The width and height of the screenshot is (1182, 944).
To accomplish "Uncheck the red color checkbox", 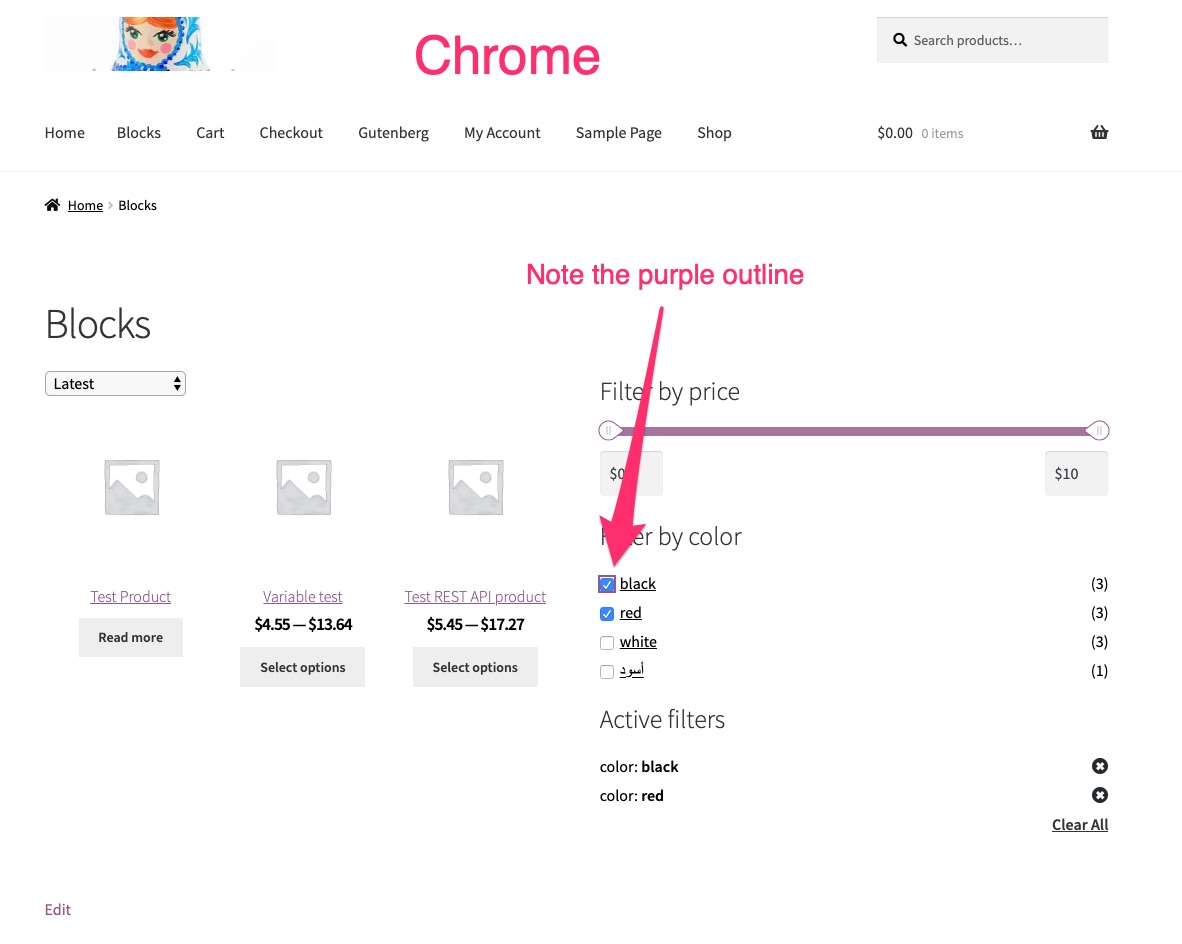I will [607, 614].
